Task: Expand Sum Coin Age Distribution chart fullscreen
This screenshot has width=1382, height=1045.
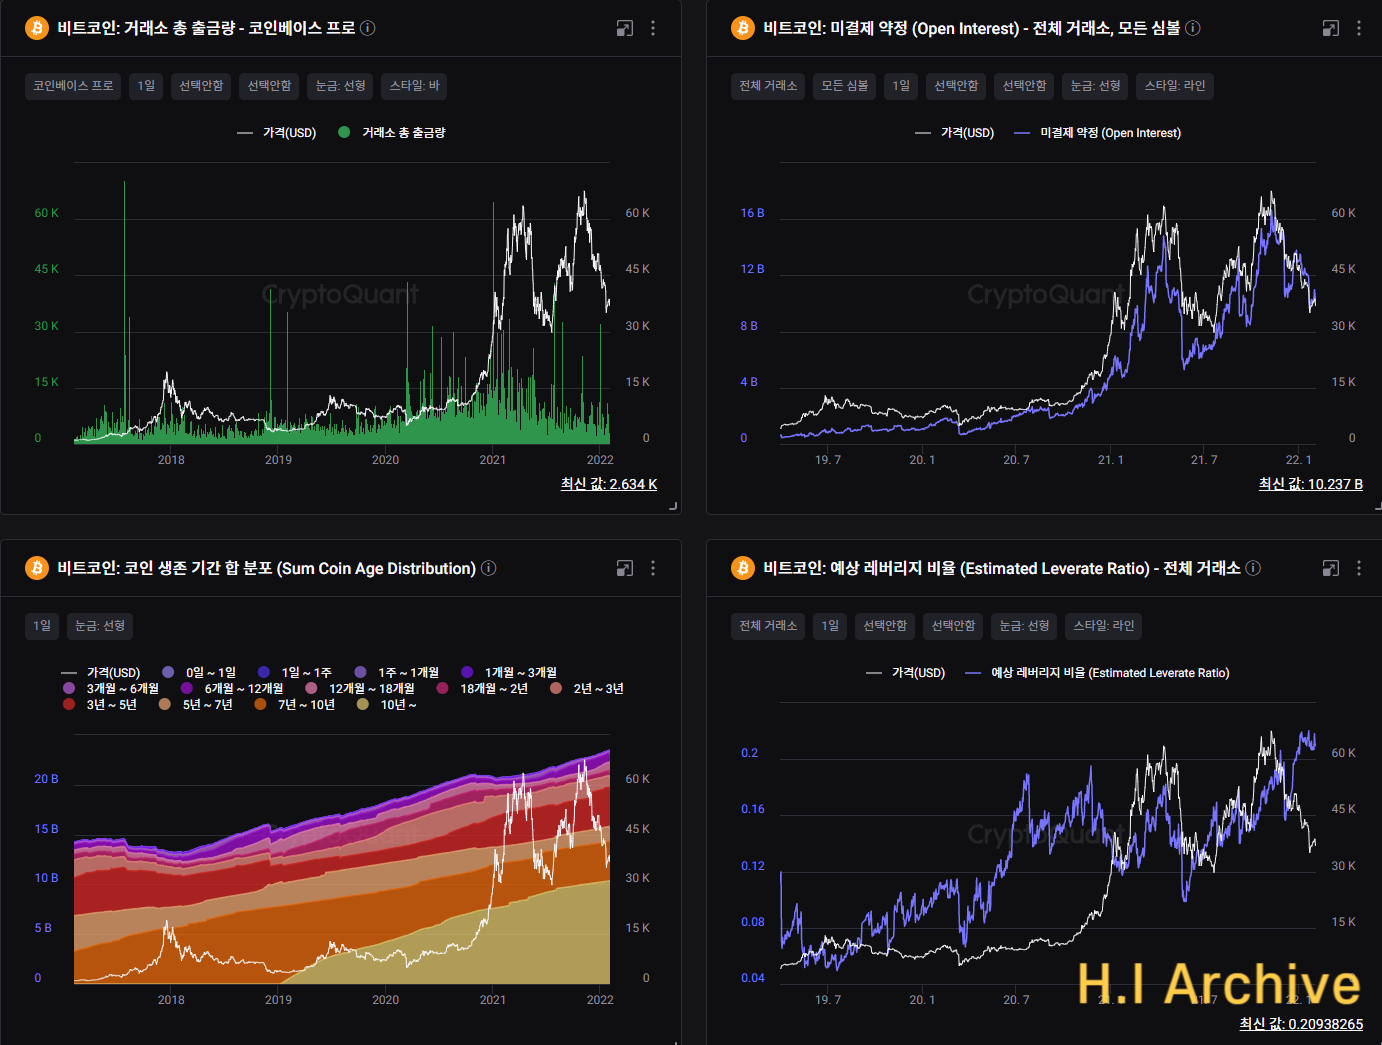Action: click(625, 568)
